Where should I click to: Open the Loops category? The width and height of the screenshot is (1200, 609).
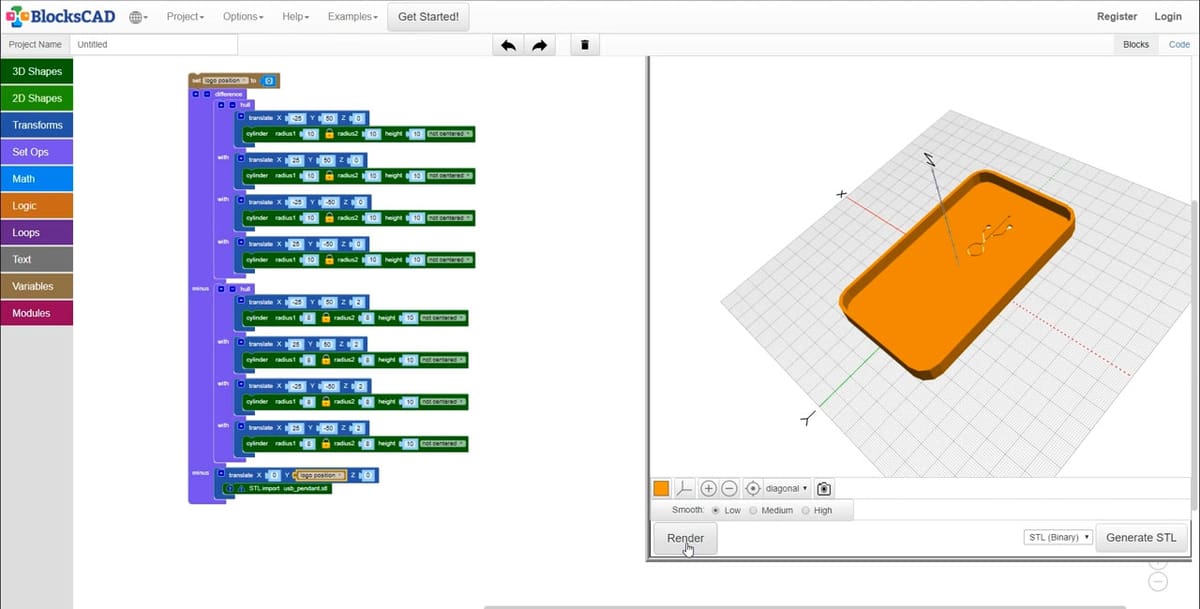pos(37,232)
